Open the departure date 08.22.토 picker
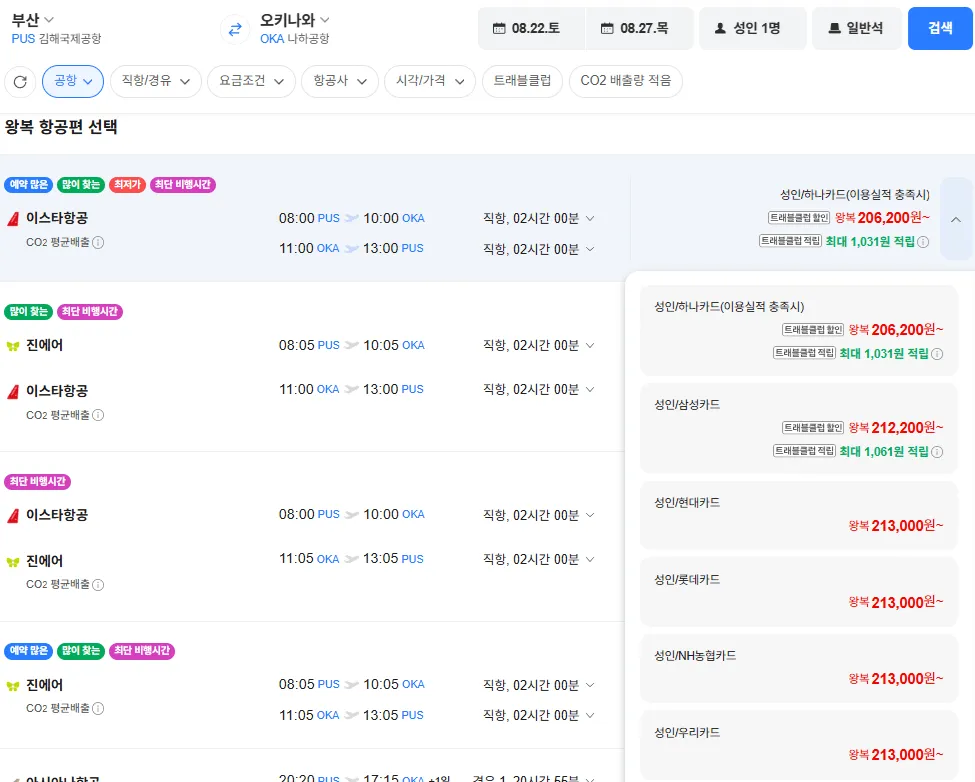The height and width of the screenshot is (782, 975). 531,28
